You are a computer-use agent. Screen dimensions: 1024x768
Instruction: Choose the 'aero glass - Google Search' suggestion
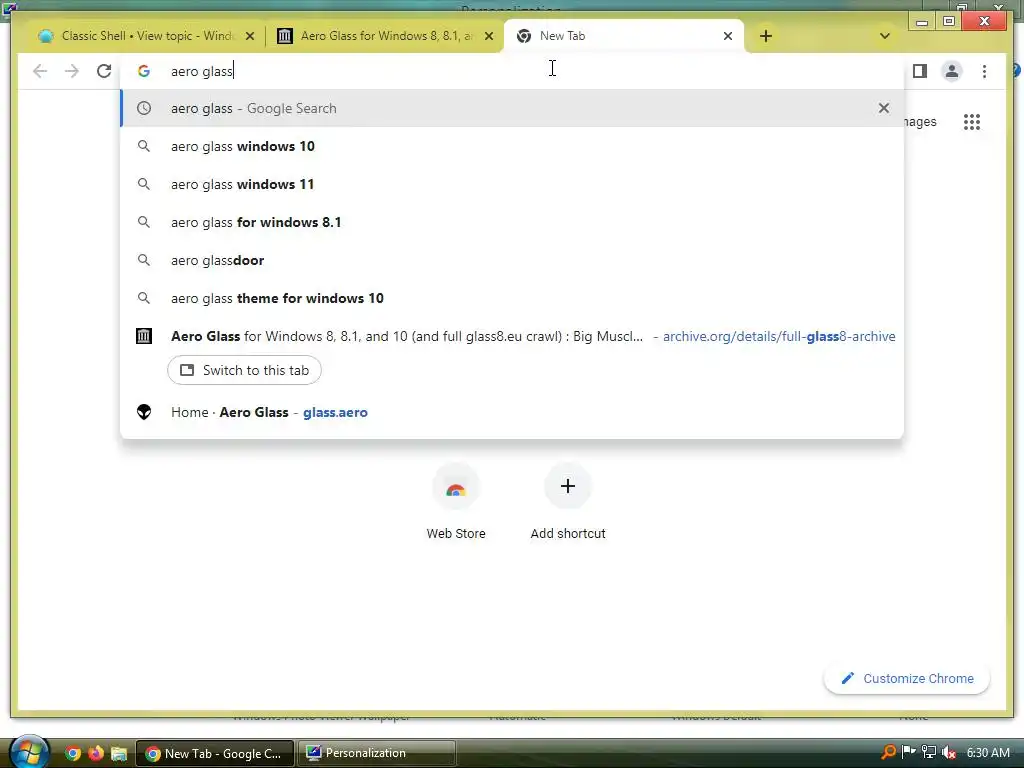(512, 108)
